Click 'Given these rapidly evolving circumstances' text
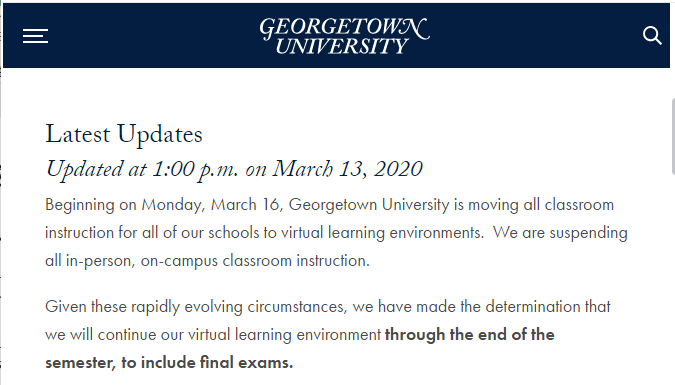 coord(195,307)
